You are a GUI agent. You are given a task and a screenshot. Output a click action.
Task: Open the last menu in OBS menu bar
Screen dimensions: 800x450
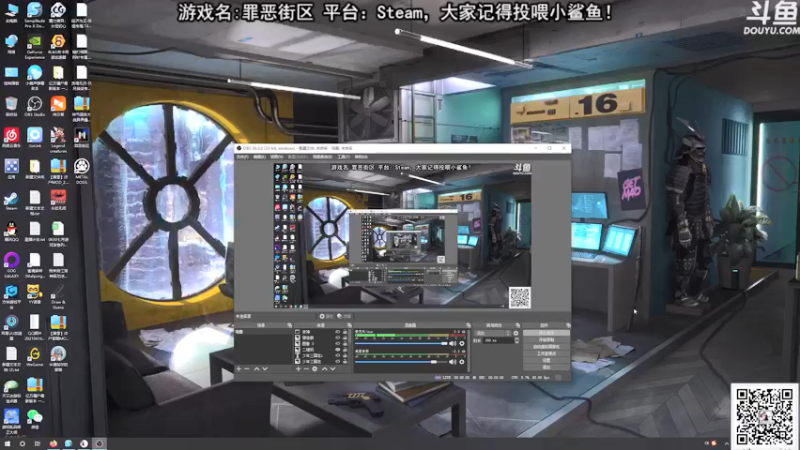point(361,157)
